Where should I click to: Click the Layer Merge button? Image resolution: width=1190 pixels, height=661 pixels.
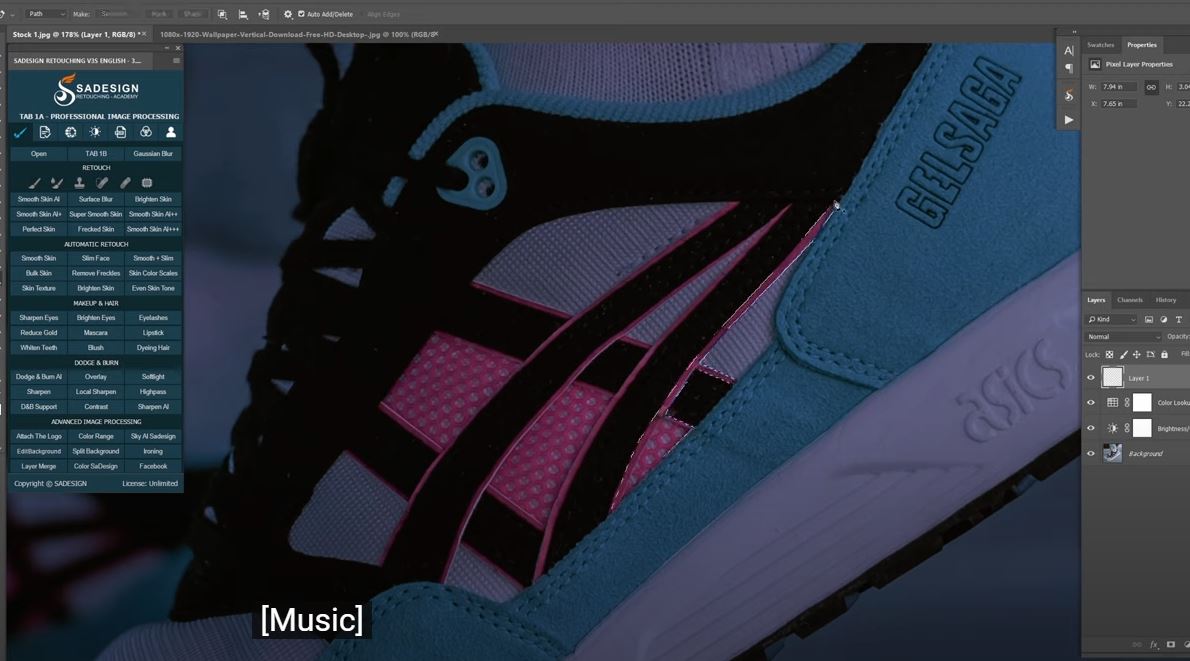pyautogui.click(x=39, y=467)
